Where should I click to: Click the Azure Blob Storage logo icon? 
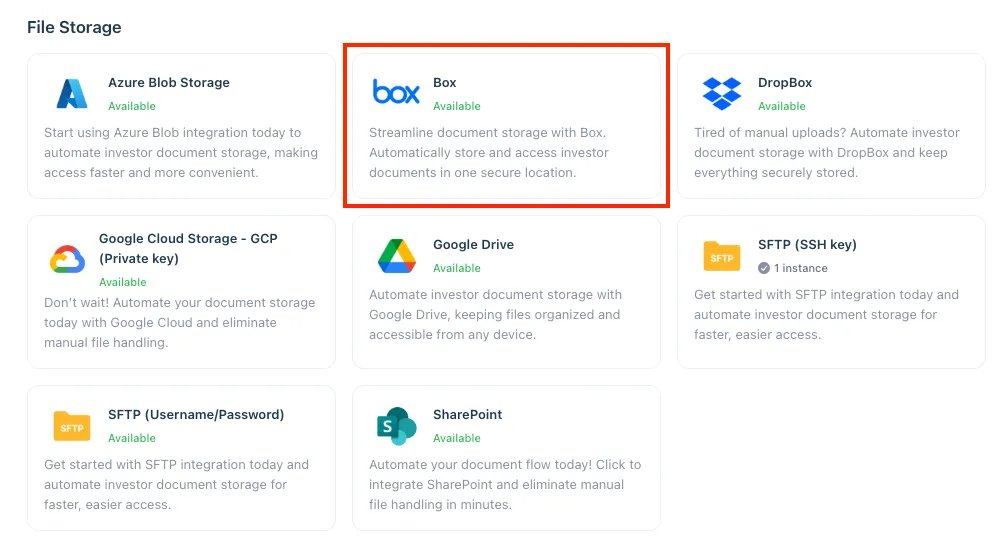(x=72, y=93)
